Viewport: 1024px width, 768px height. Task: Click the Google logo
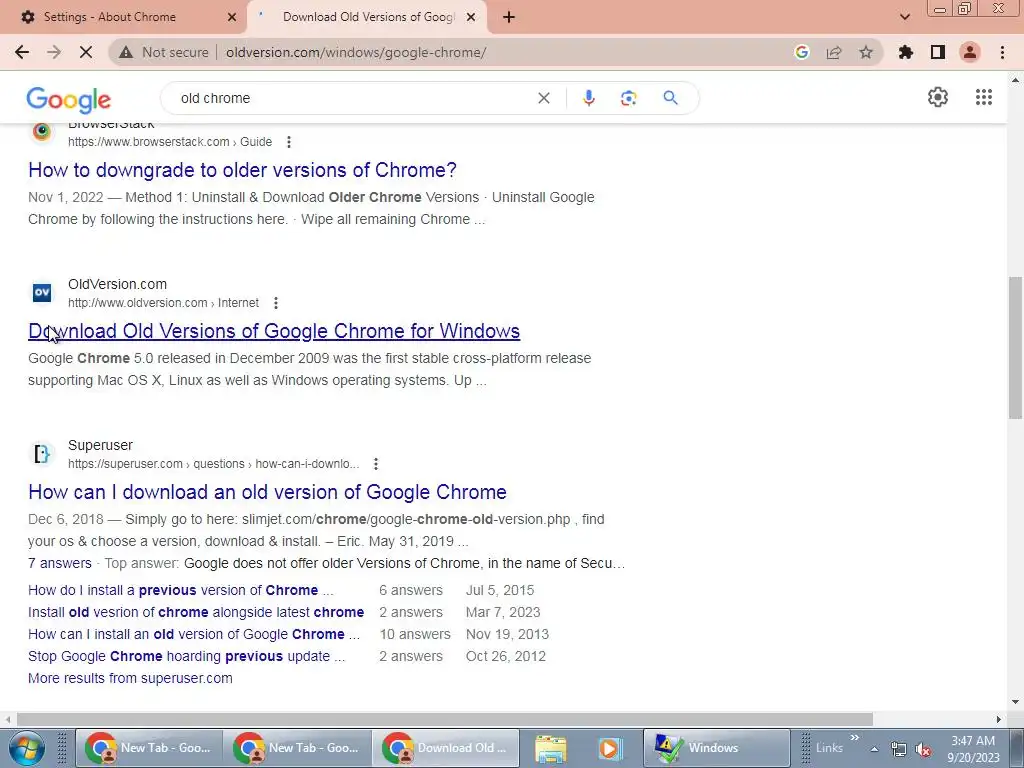[69, 99]
